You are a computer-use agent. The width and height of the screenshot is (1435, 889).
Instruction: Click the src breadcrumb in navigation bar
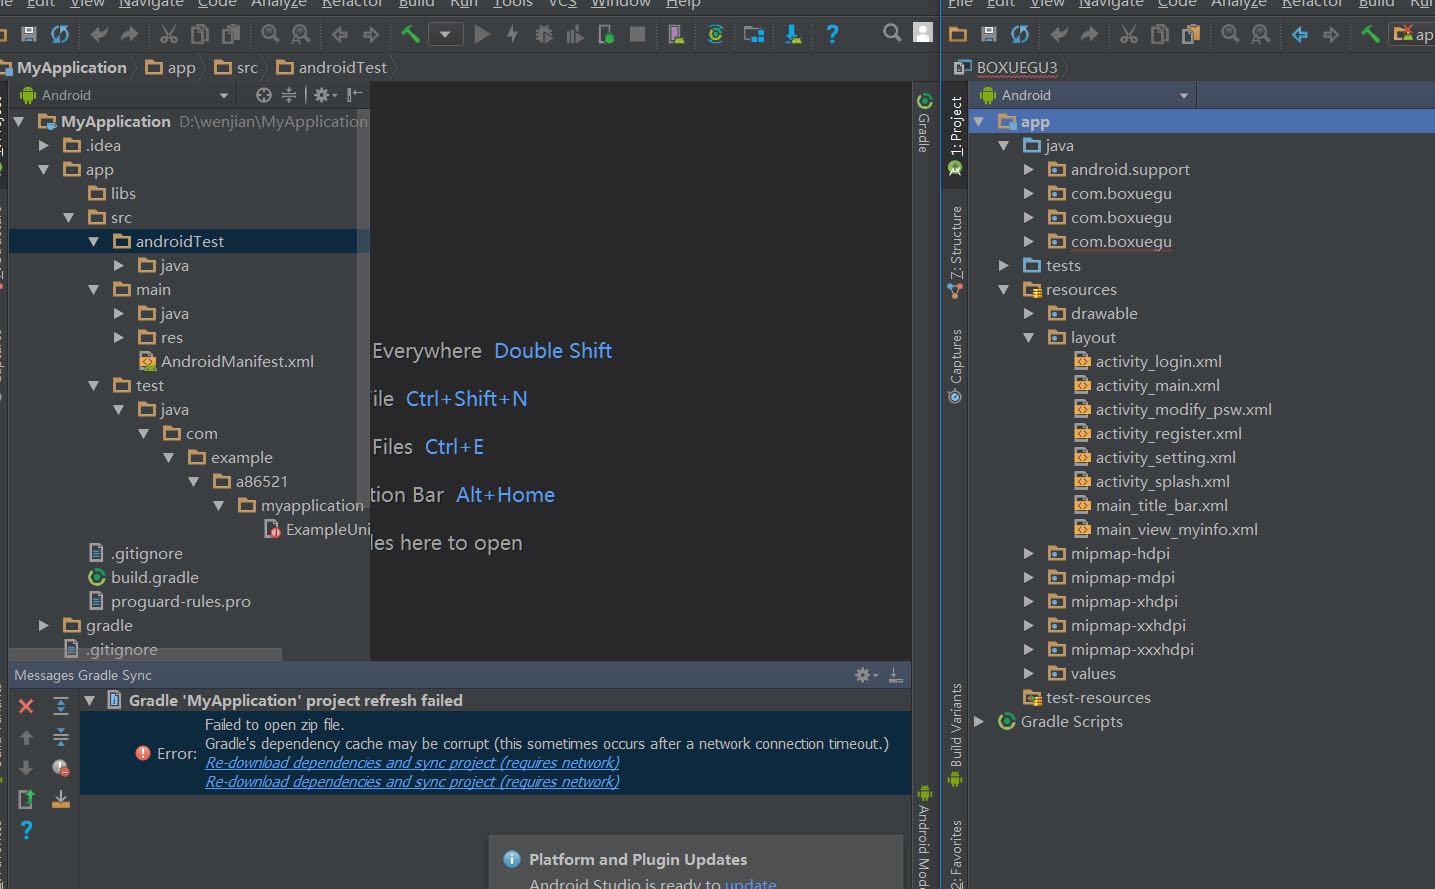click(236, 68)
